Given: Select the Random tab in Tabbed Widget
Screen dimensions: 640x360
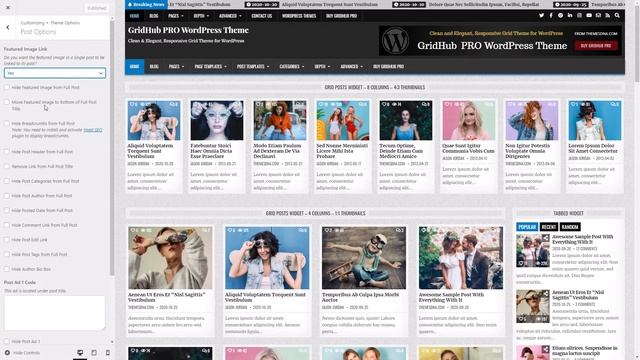Looking at the screenshot, I should click(x=570, y=227).
